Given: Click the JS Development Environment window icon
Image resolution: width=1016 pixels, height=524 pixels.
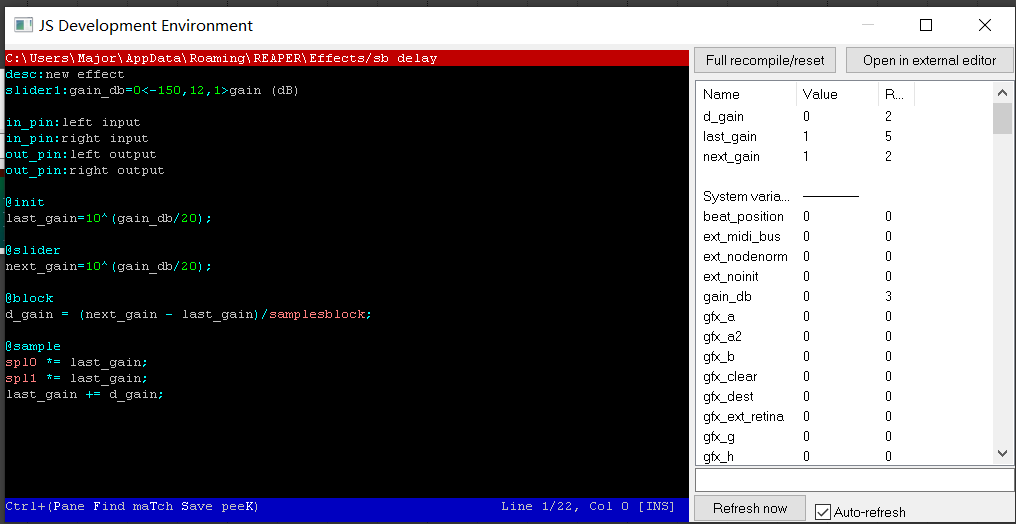Looking at the screenshot, I should coord(23,25).
